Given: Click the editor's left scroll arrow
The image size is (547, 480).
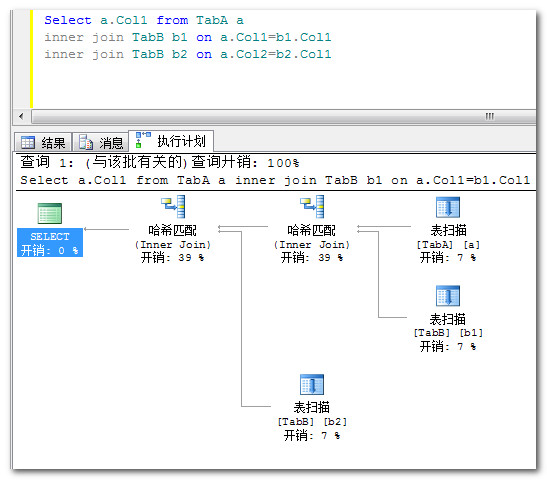Looking at the screenshot, I should (21, 116).
